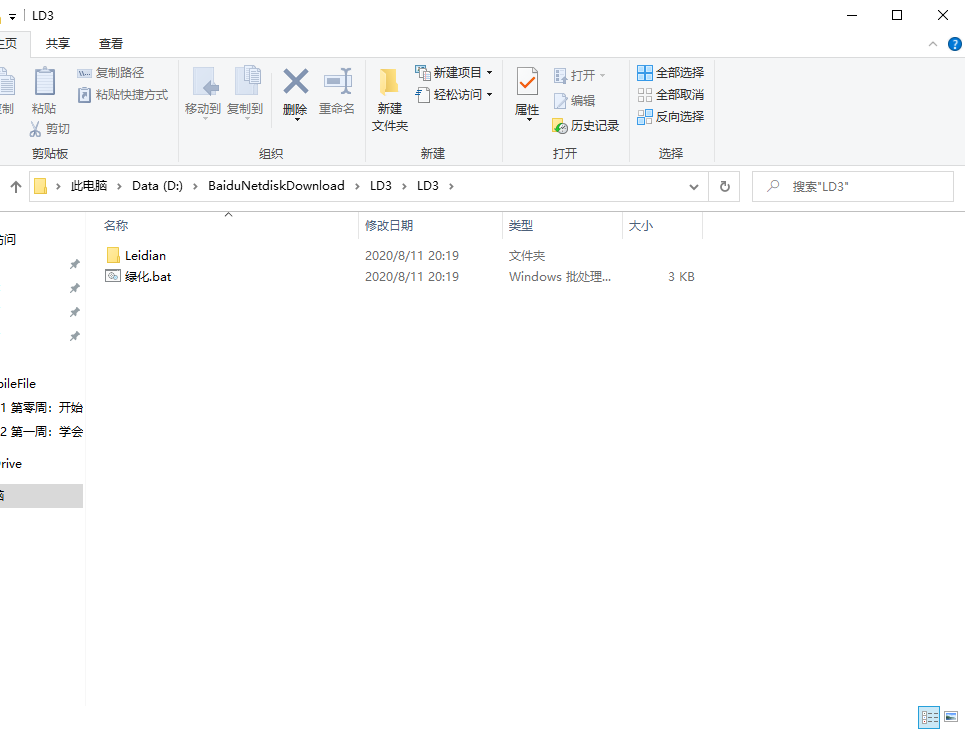Click the Rename (重命名) icon
The height and width of the screenshot is (729, 965).
point(337,82)
